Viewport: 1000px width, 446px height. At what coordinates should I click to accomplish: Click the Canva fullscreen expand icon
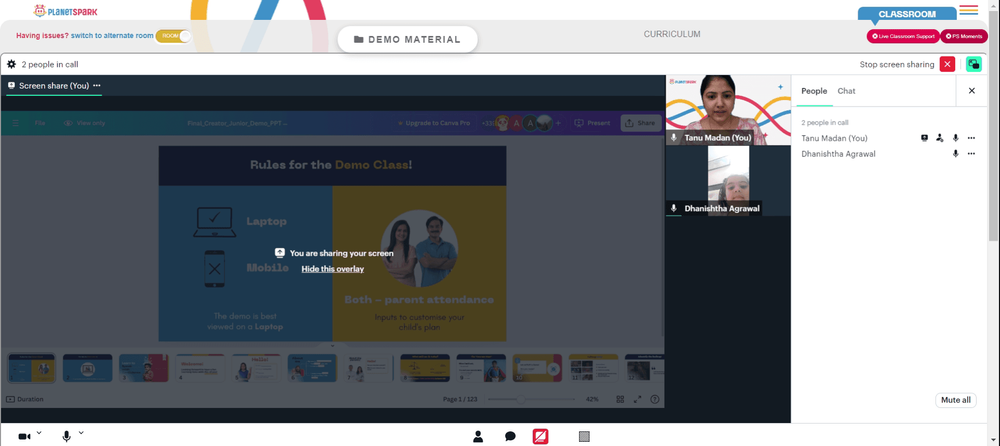[x=637, y=399]
